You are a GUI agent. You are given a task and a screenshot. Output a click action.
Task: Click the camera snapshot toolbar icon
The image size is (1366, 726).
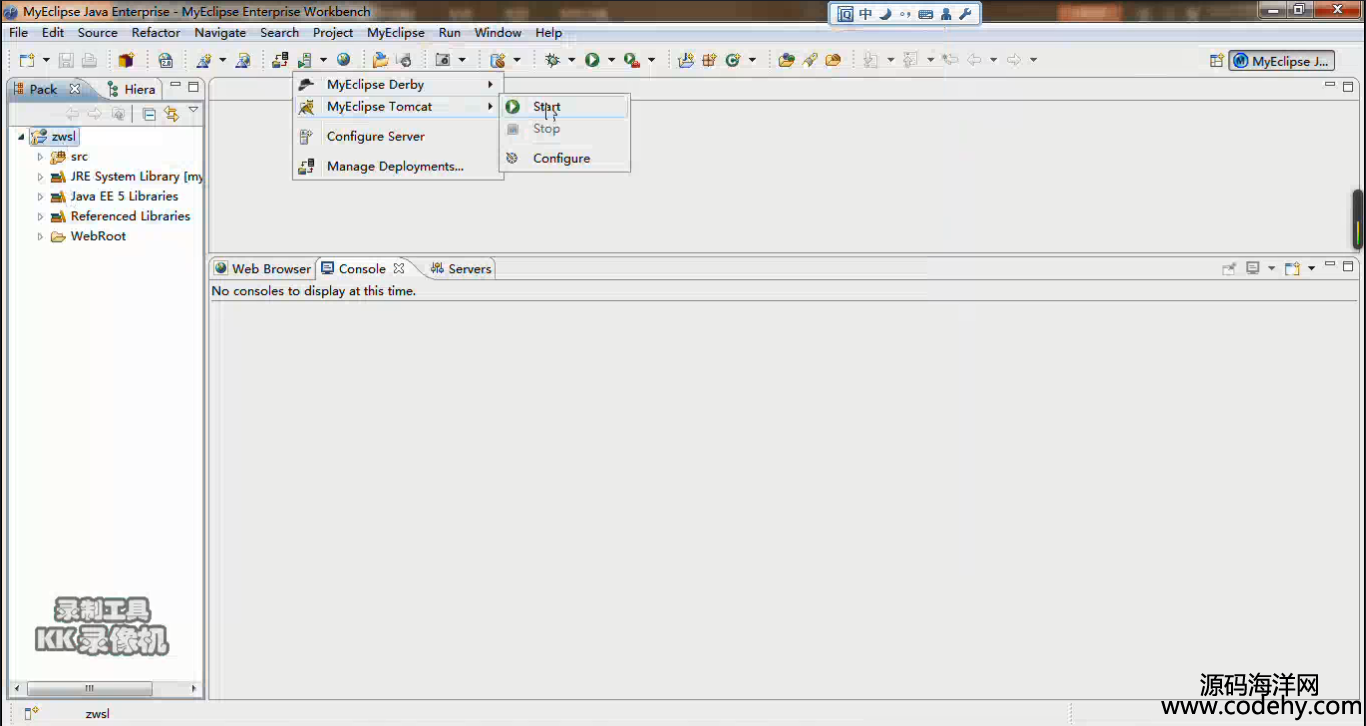click(x=443, y=60)
